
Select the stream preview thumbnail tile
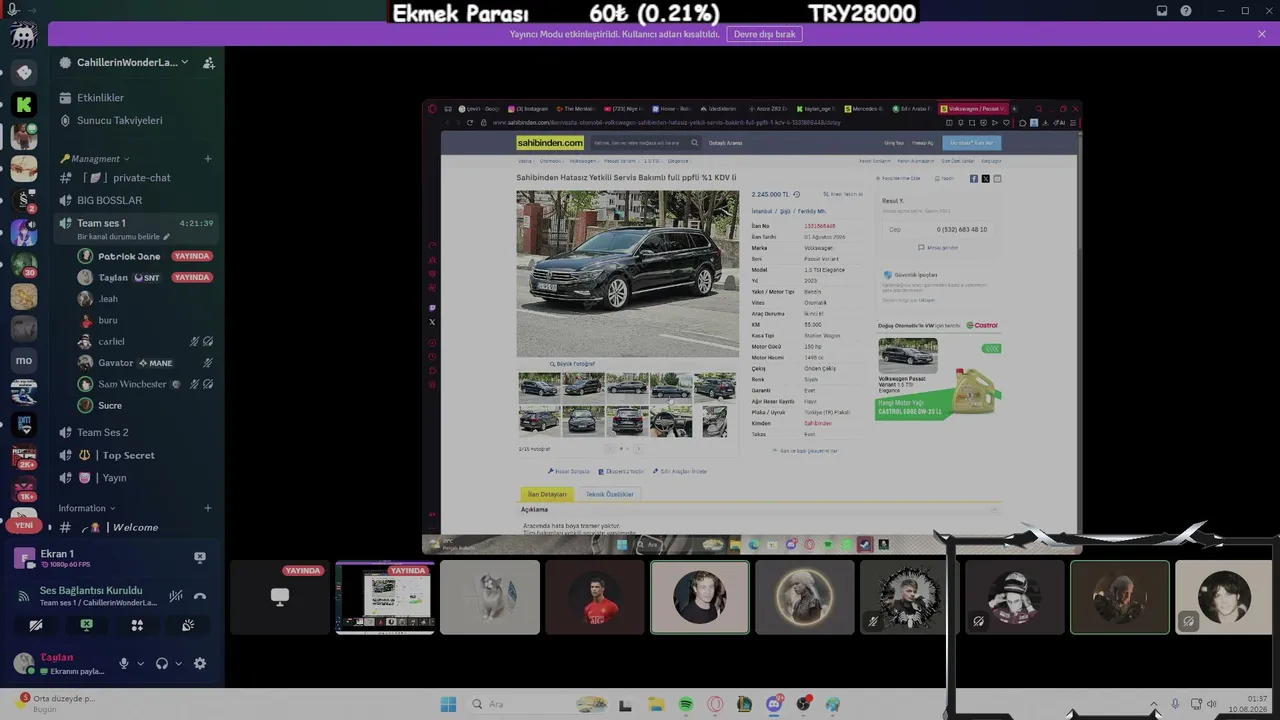tap(385, 597)
